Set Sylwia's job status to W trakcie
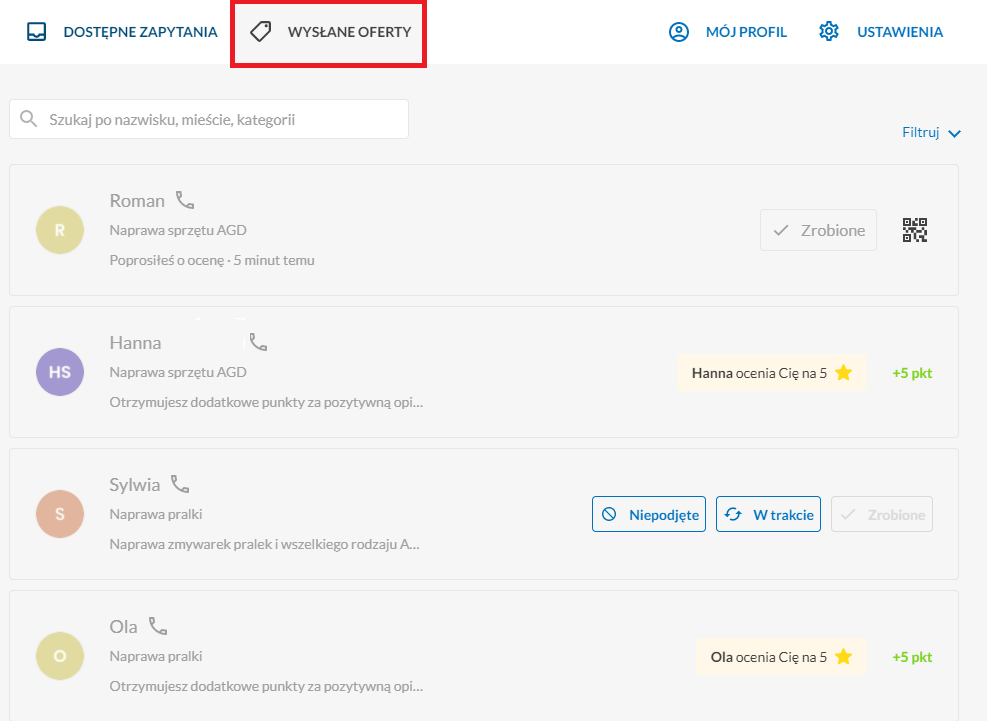 (768, 514)
